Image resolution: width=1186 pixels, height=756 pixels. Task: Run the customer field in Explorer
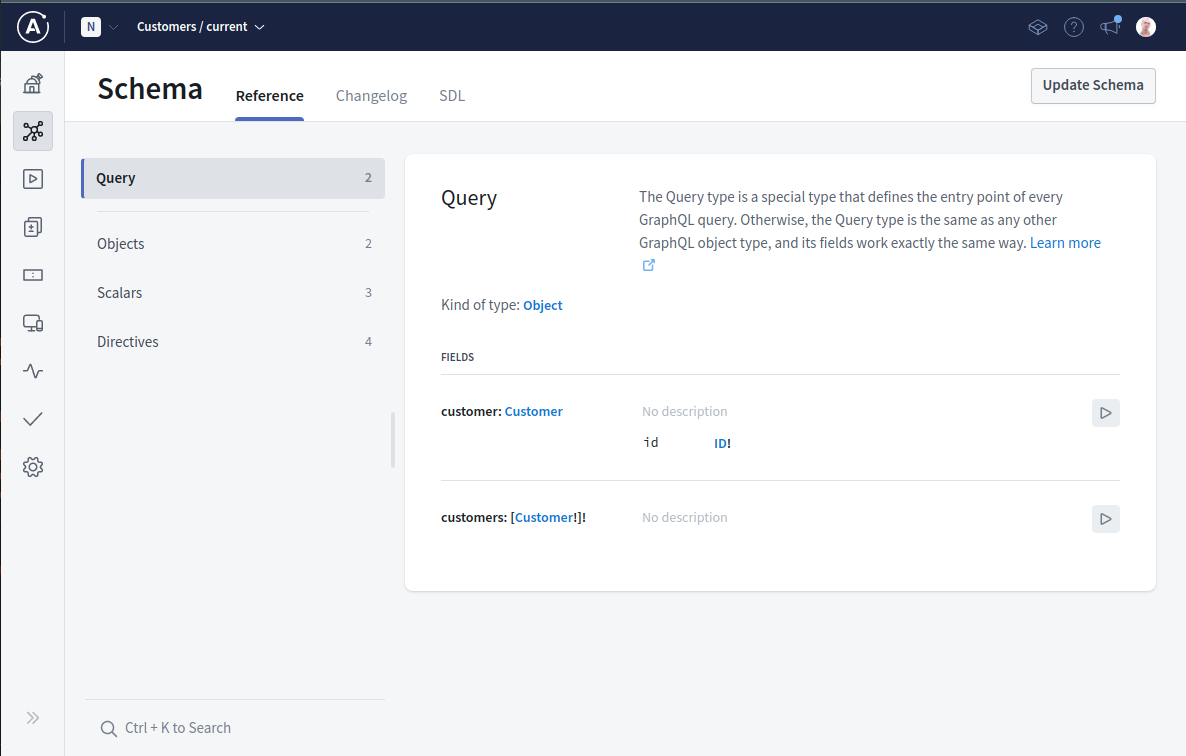tap(1105, 413)
